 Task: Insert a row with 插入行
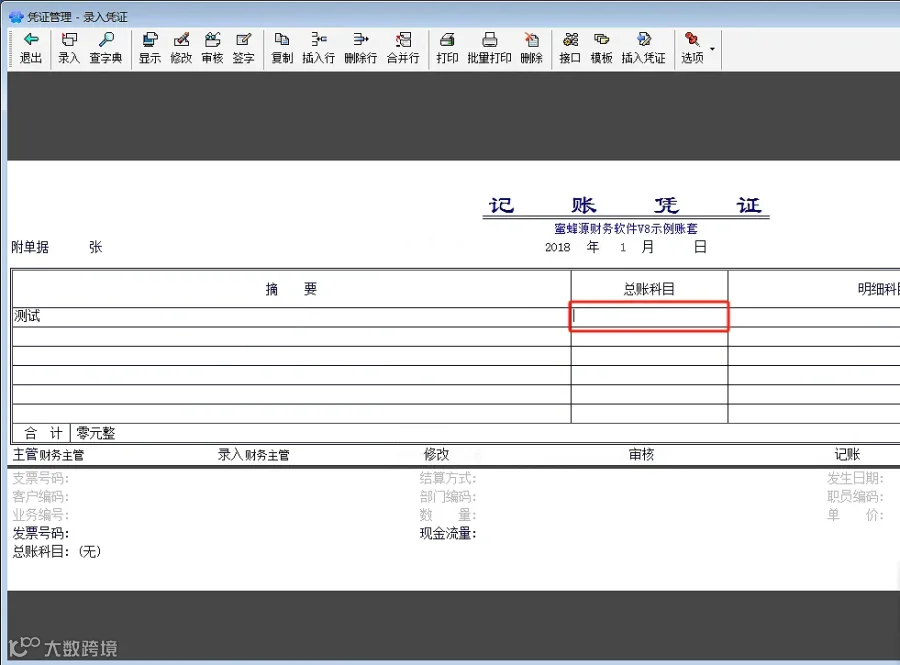(319, 48)
